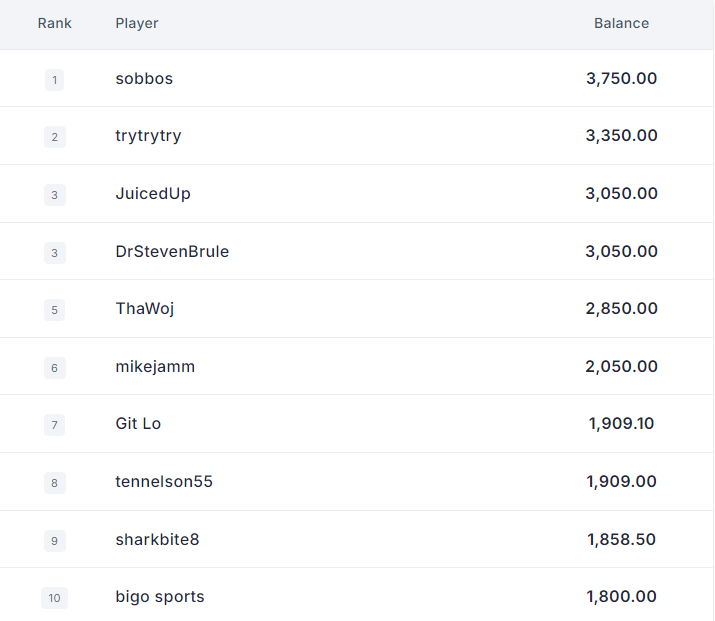Screen dimensions: 715x621
Task: Click the rank 6 badge
Action: coord(55,368)
